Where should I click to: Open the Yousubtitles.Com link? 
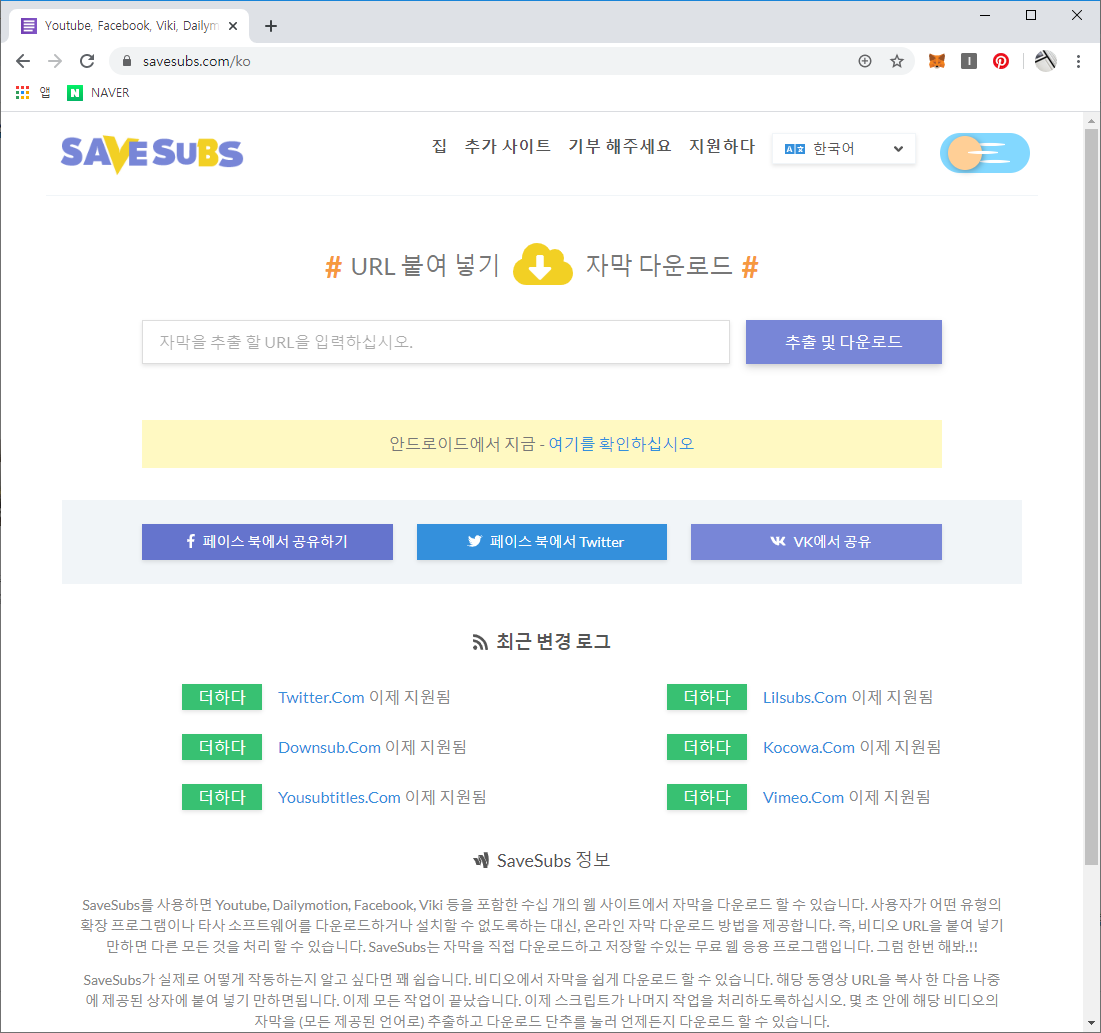pos(339,797)
